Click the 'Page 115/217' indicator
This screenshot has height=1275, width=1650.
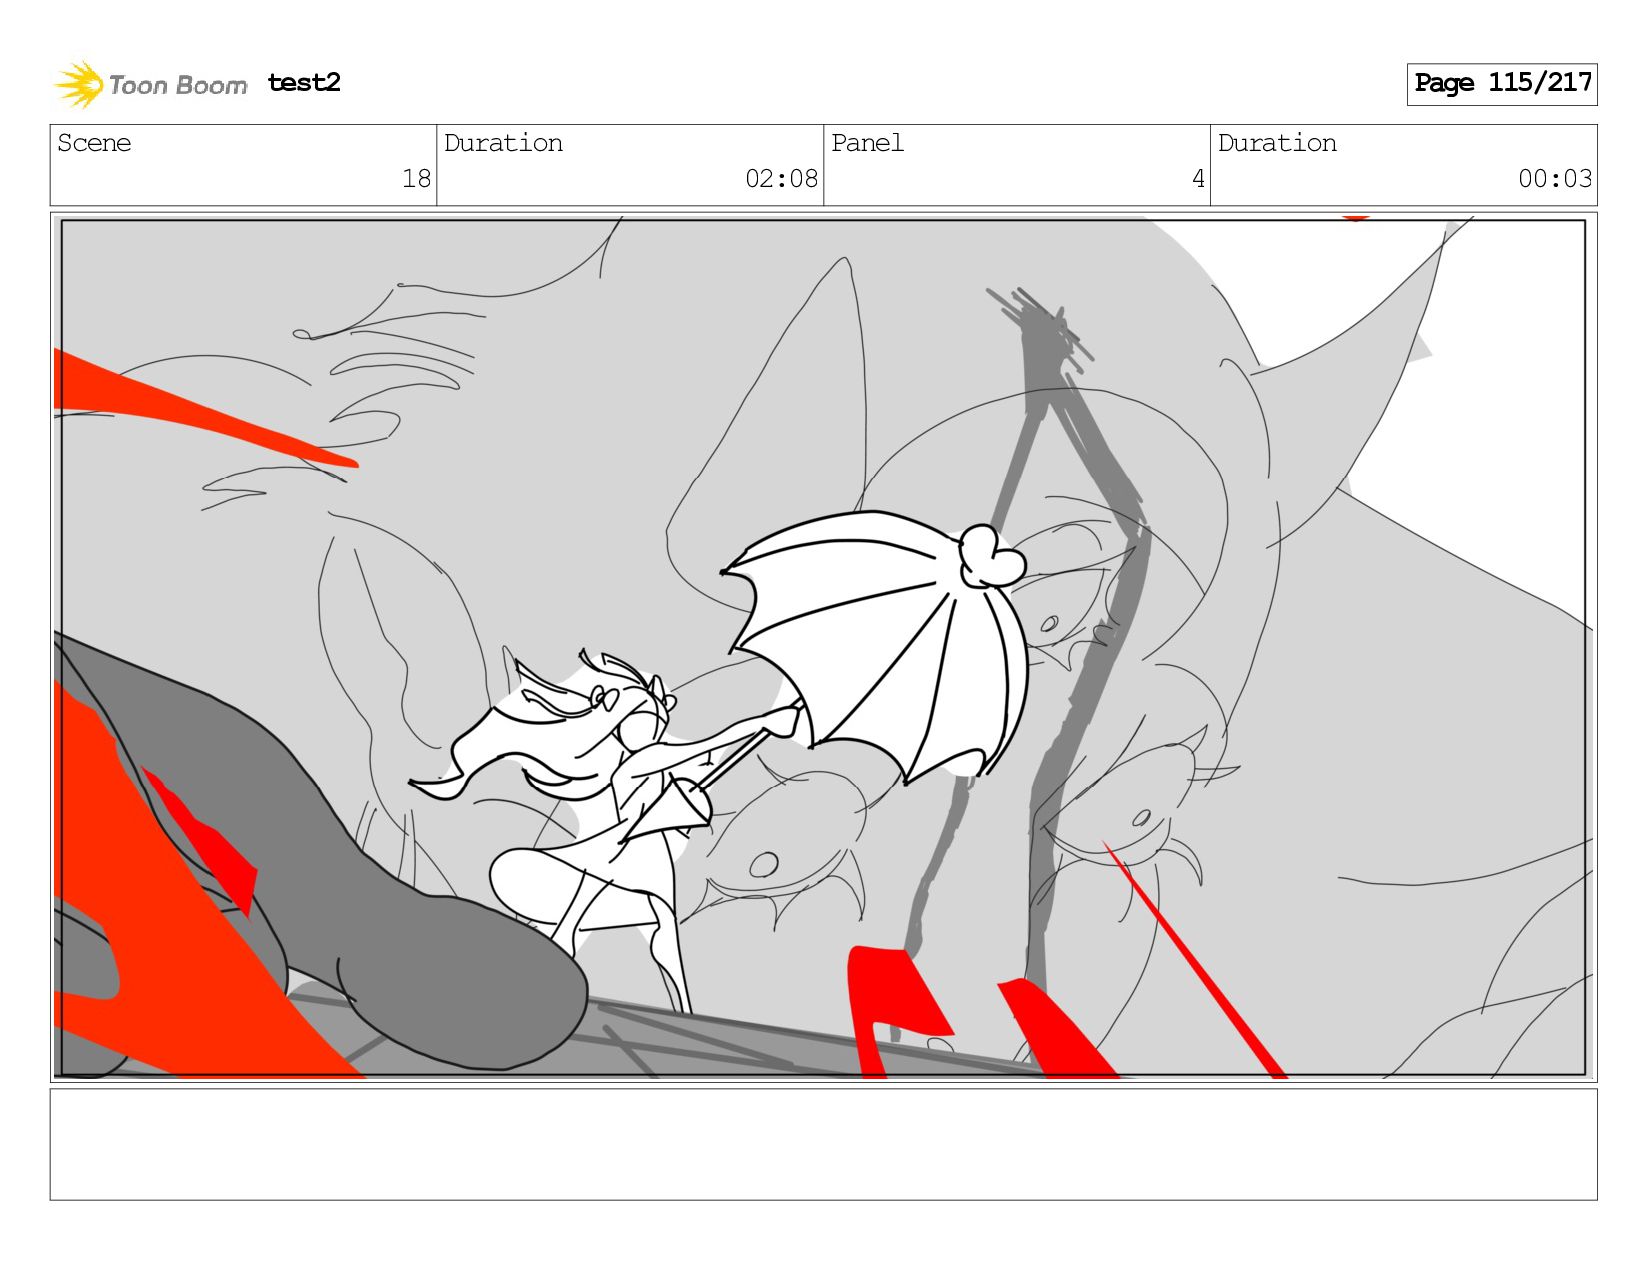coord(1502,84)
